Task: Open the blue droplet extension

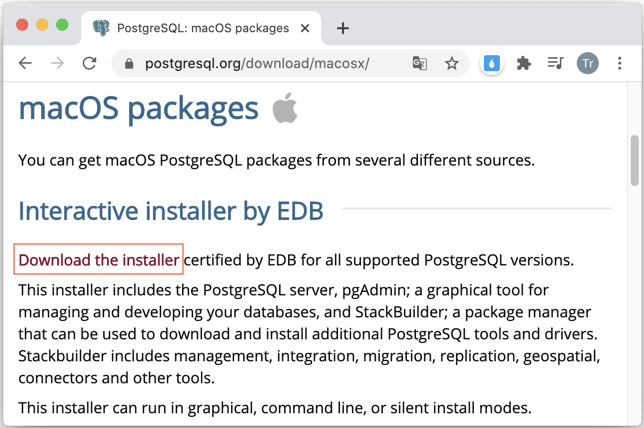Action: pos(492,64)
